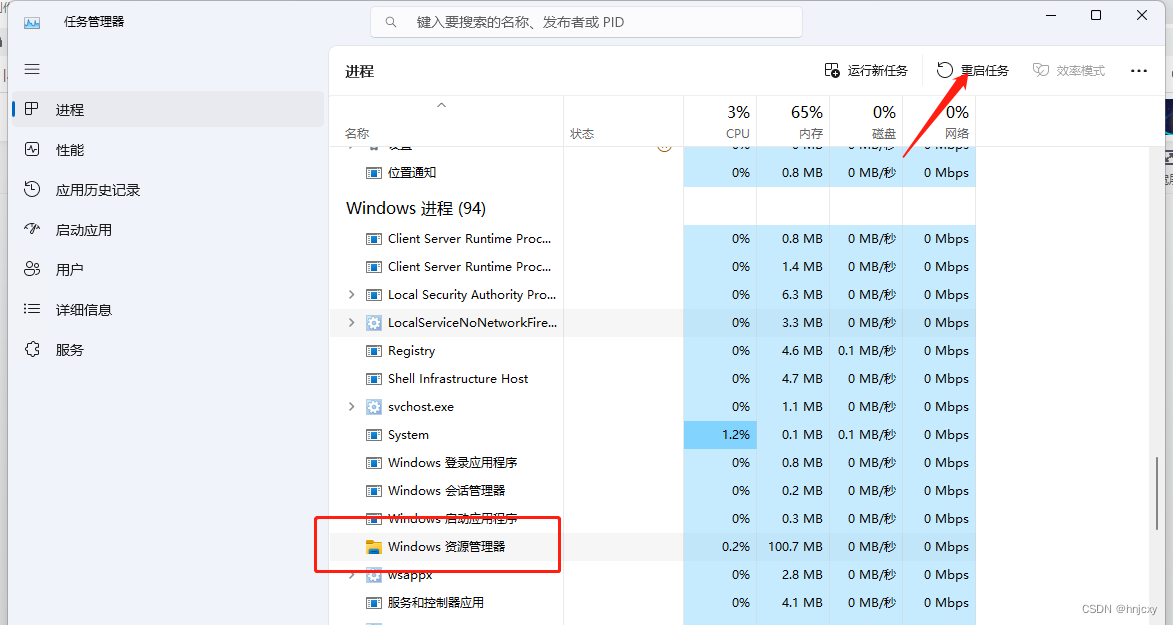1173x625 pixels.
Task: Maximize the Task Manager window
Action: 1096,16
